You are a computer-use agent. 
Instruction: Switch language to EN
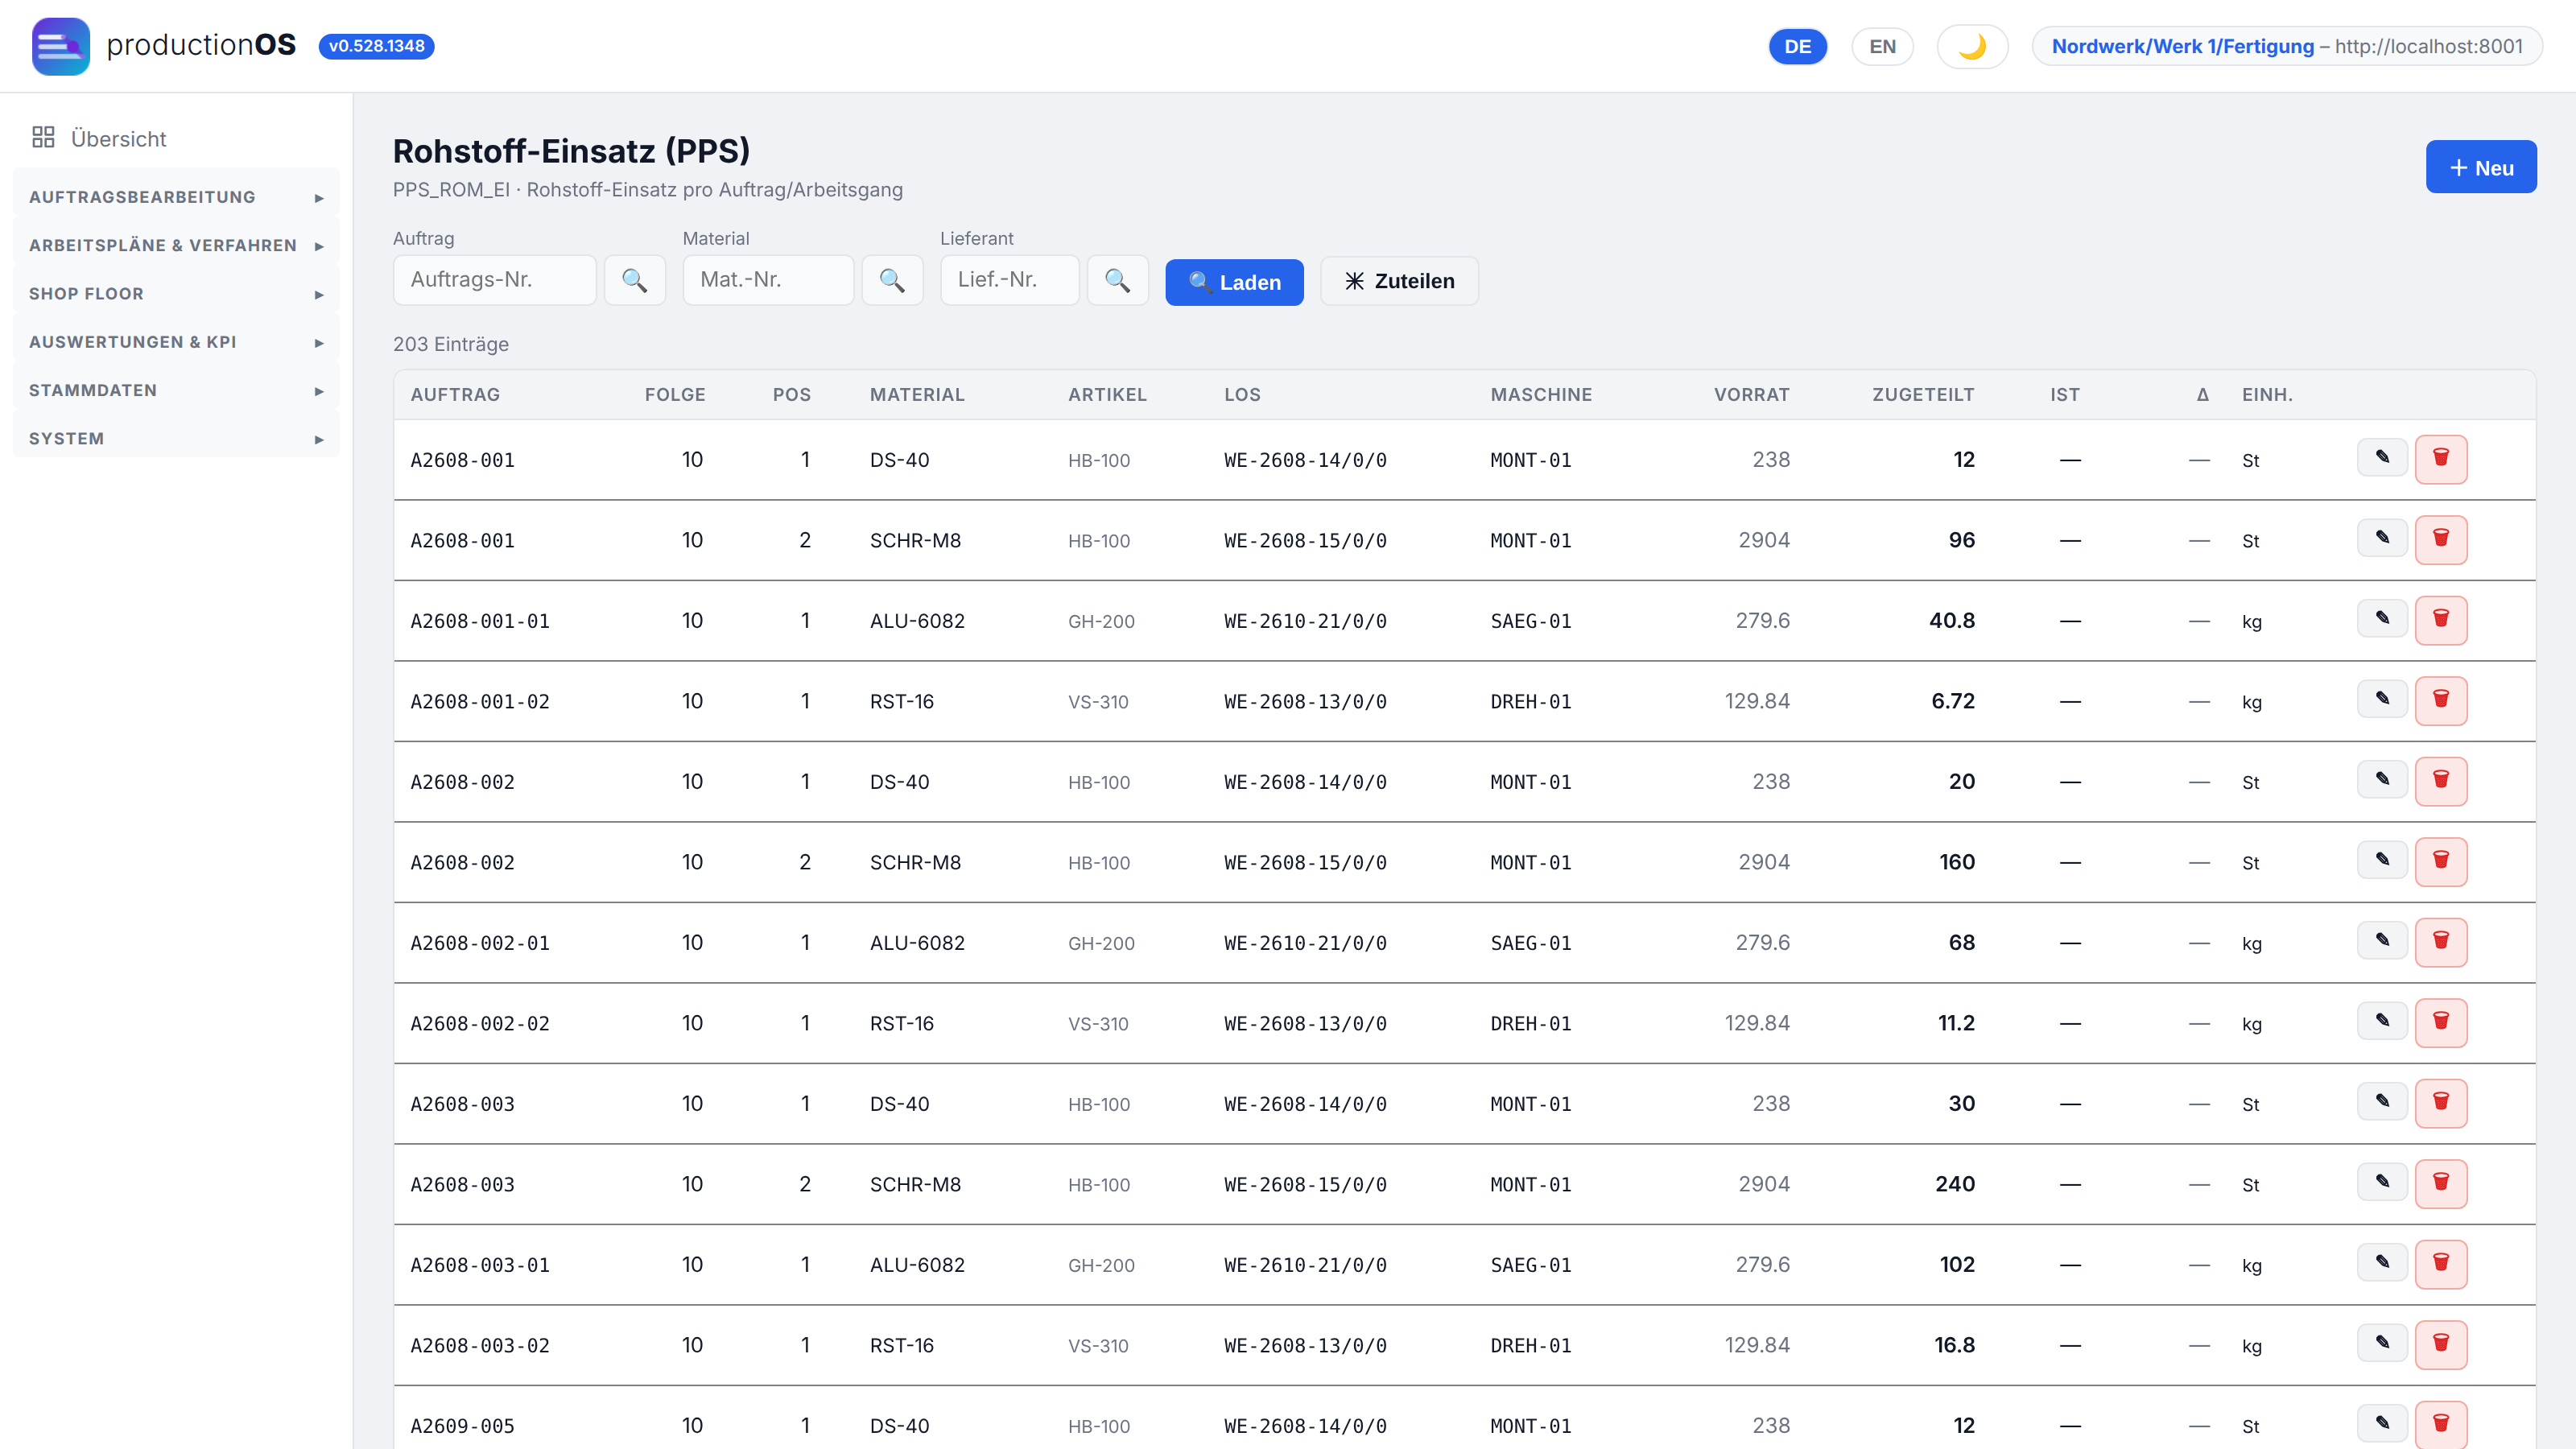point(1882,46)
